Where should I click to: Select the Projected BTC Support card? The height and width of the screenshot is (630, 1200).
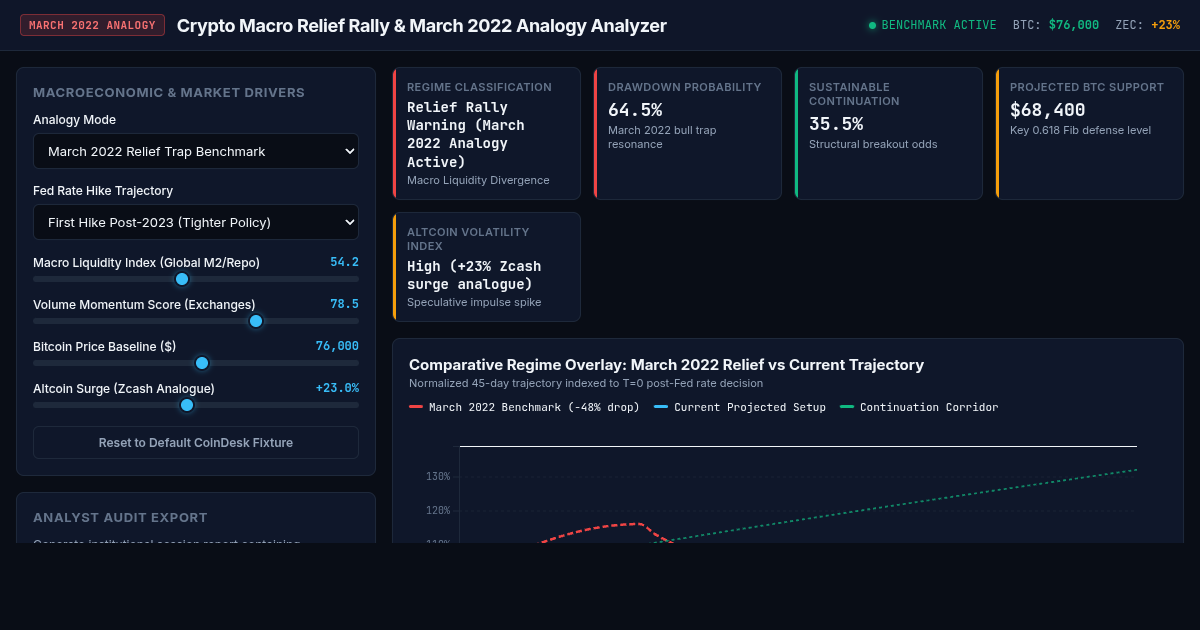pyautogui.click(x=1089, y=133)
